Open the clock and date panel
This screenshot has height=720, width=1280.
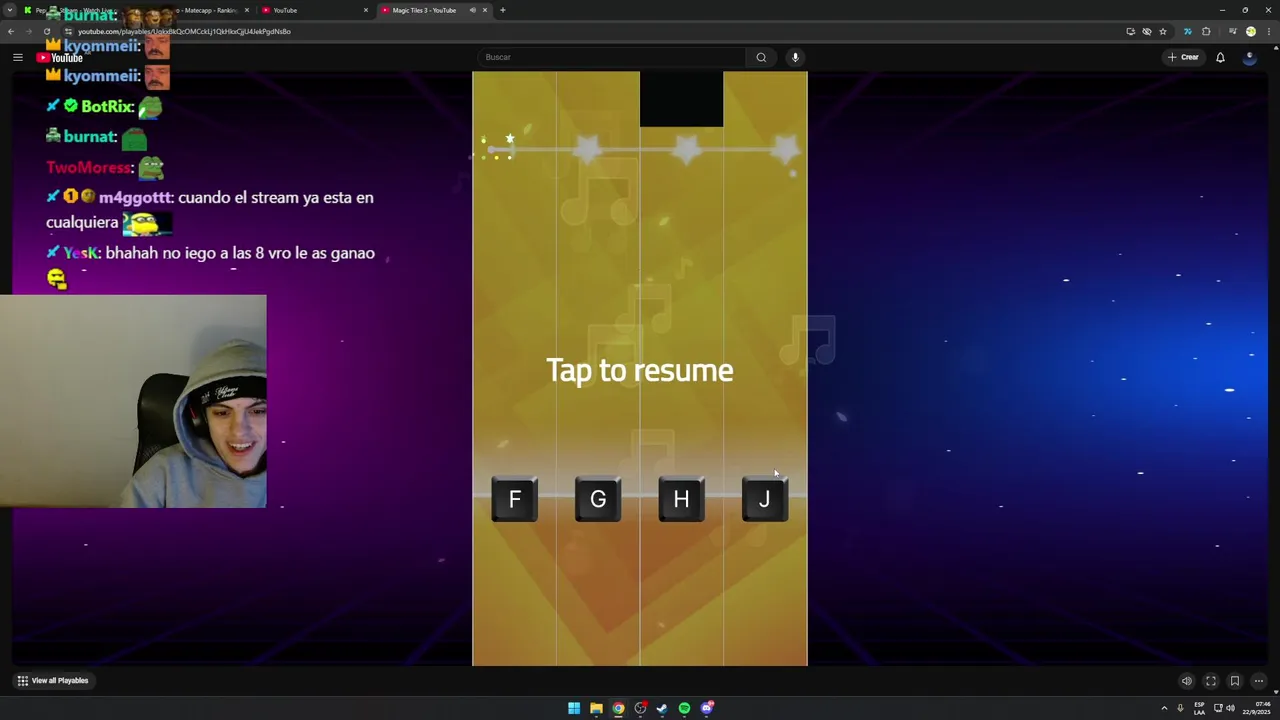tap(1256, 708)
